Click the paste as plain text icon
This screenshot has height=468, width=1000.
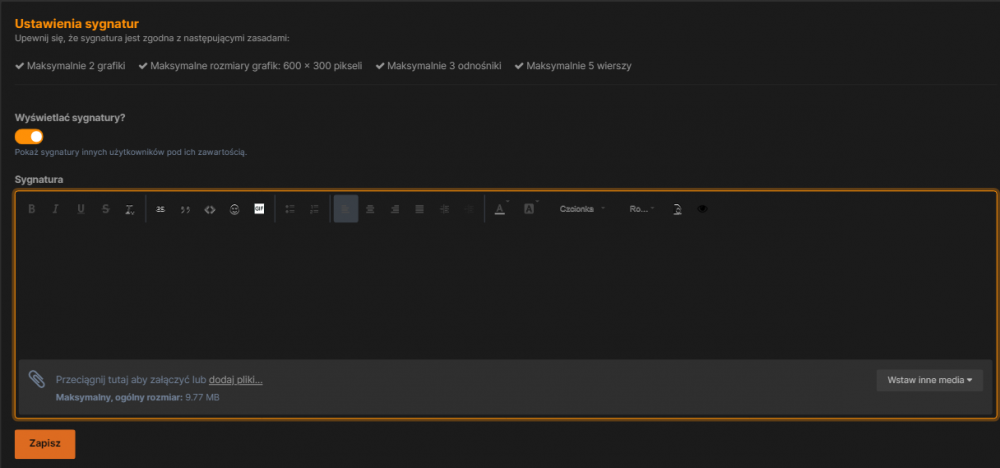pos(677,209)
